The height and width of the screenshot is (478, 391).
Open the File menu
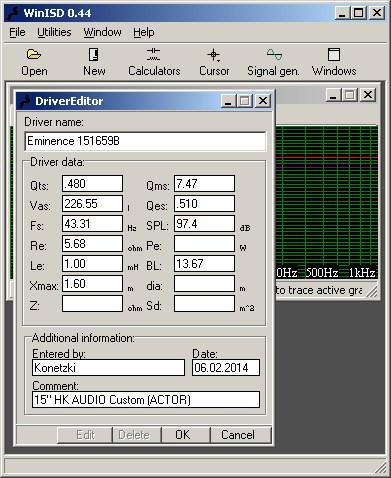[17, 32]
